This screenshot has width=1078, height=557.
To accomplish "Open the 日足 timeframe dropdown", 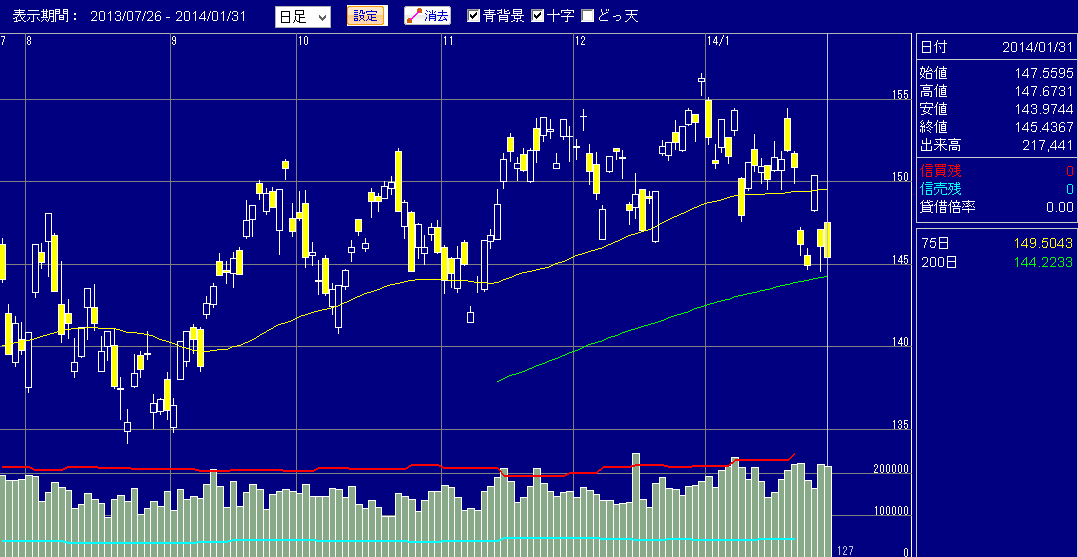I will point(302,17).
